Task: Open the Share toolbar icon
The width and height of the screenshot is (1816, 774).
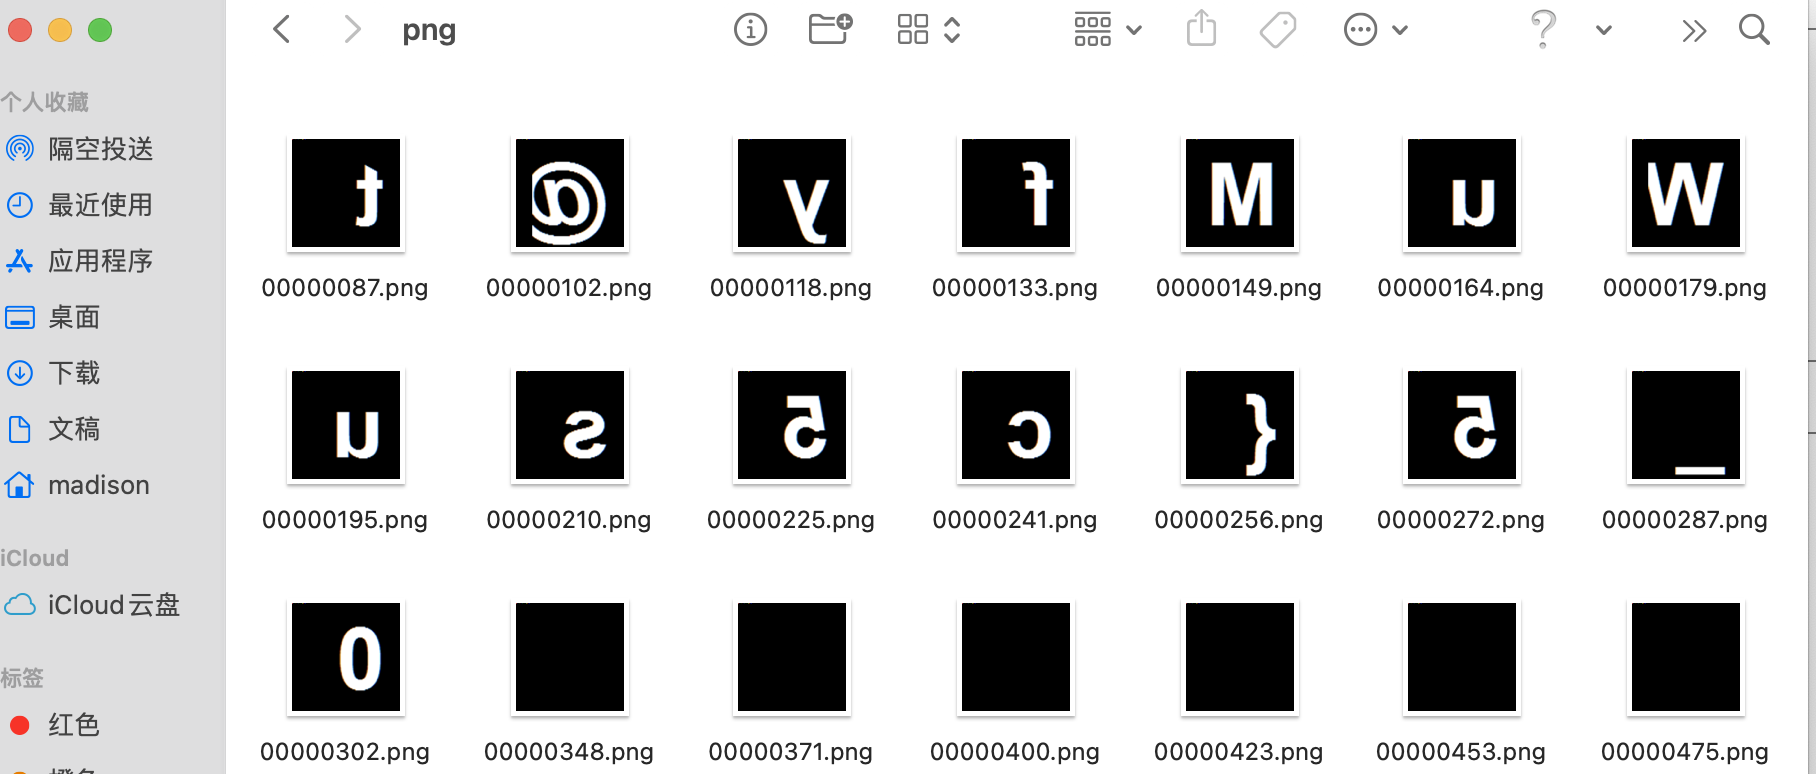Action: (x=1201, y=29)
